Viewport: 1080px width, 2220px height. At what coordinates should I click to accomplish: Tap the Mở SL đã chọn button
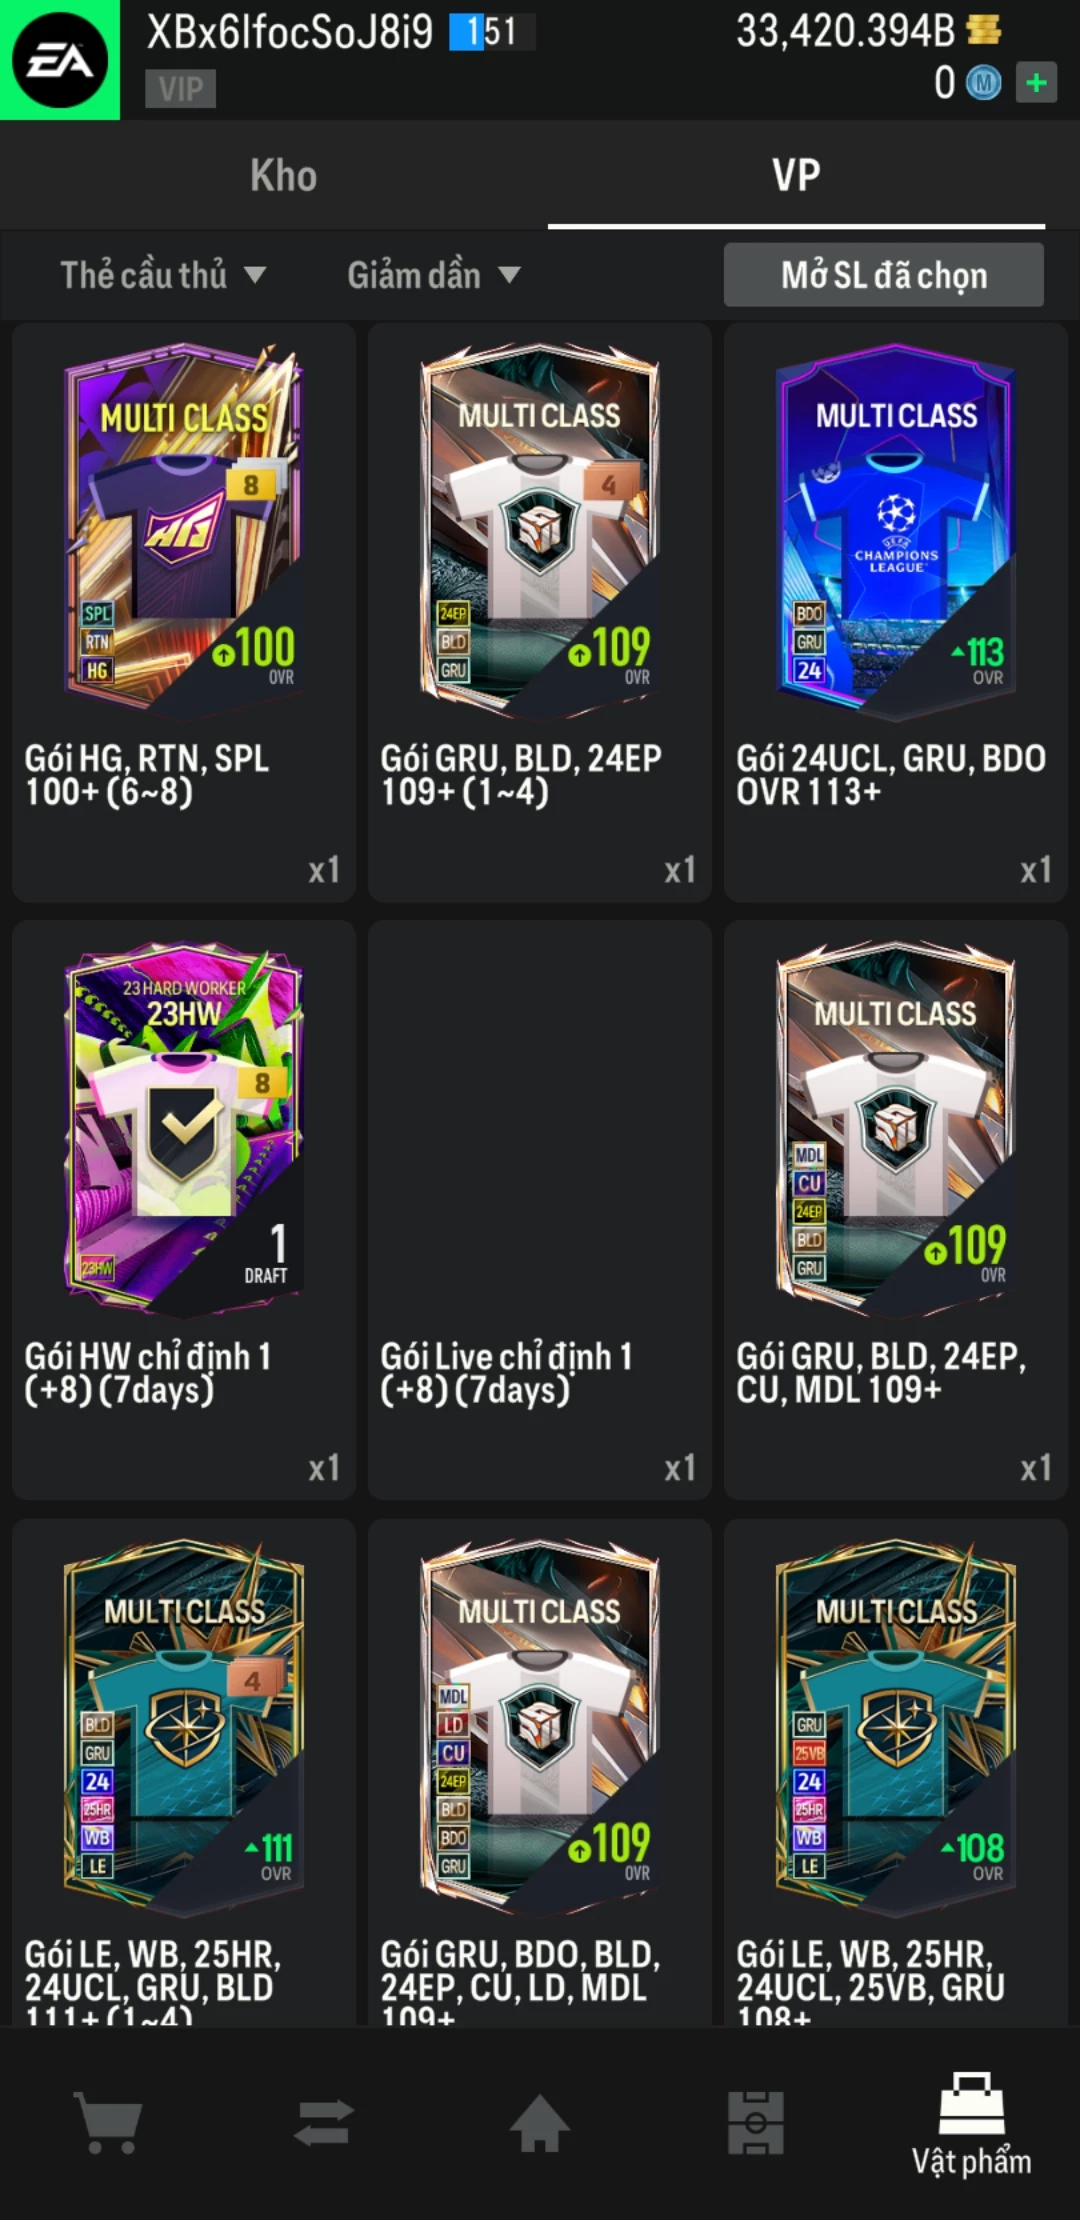point(884,275)
